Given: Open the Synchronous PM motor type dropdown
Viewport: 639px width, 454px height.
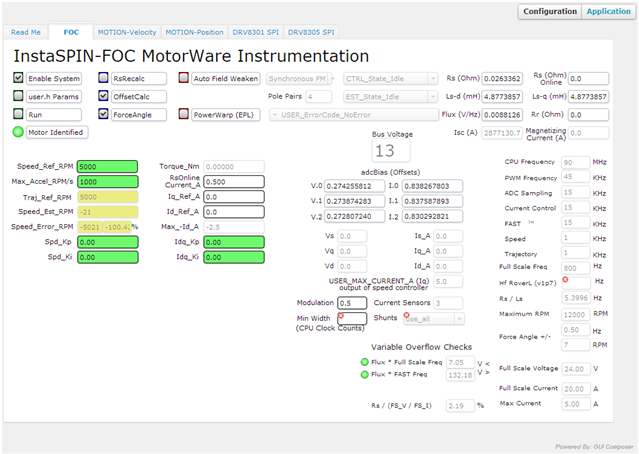Looking at the screenshot, I should (300, 79).
